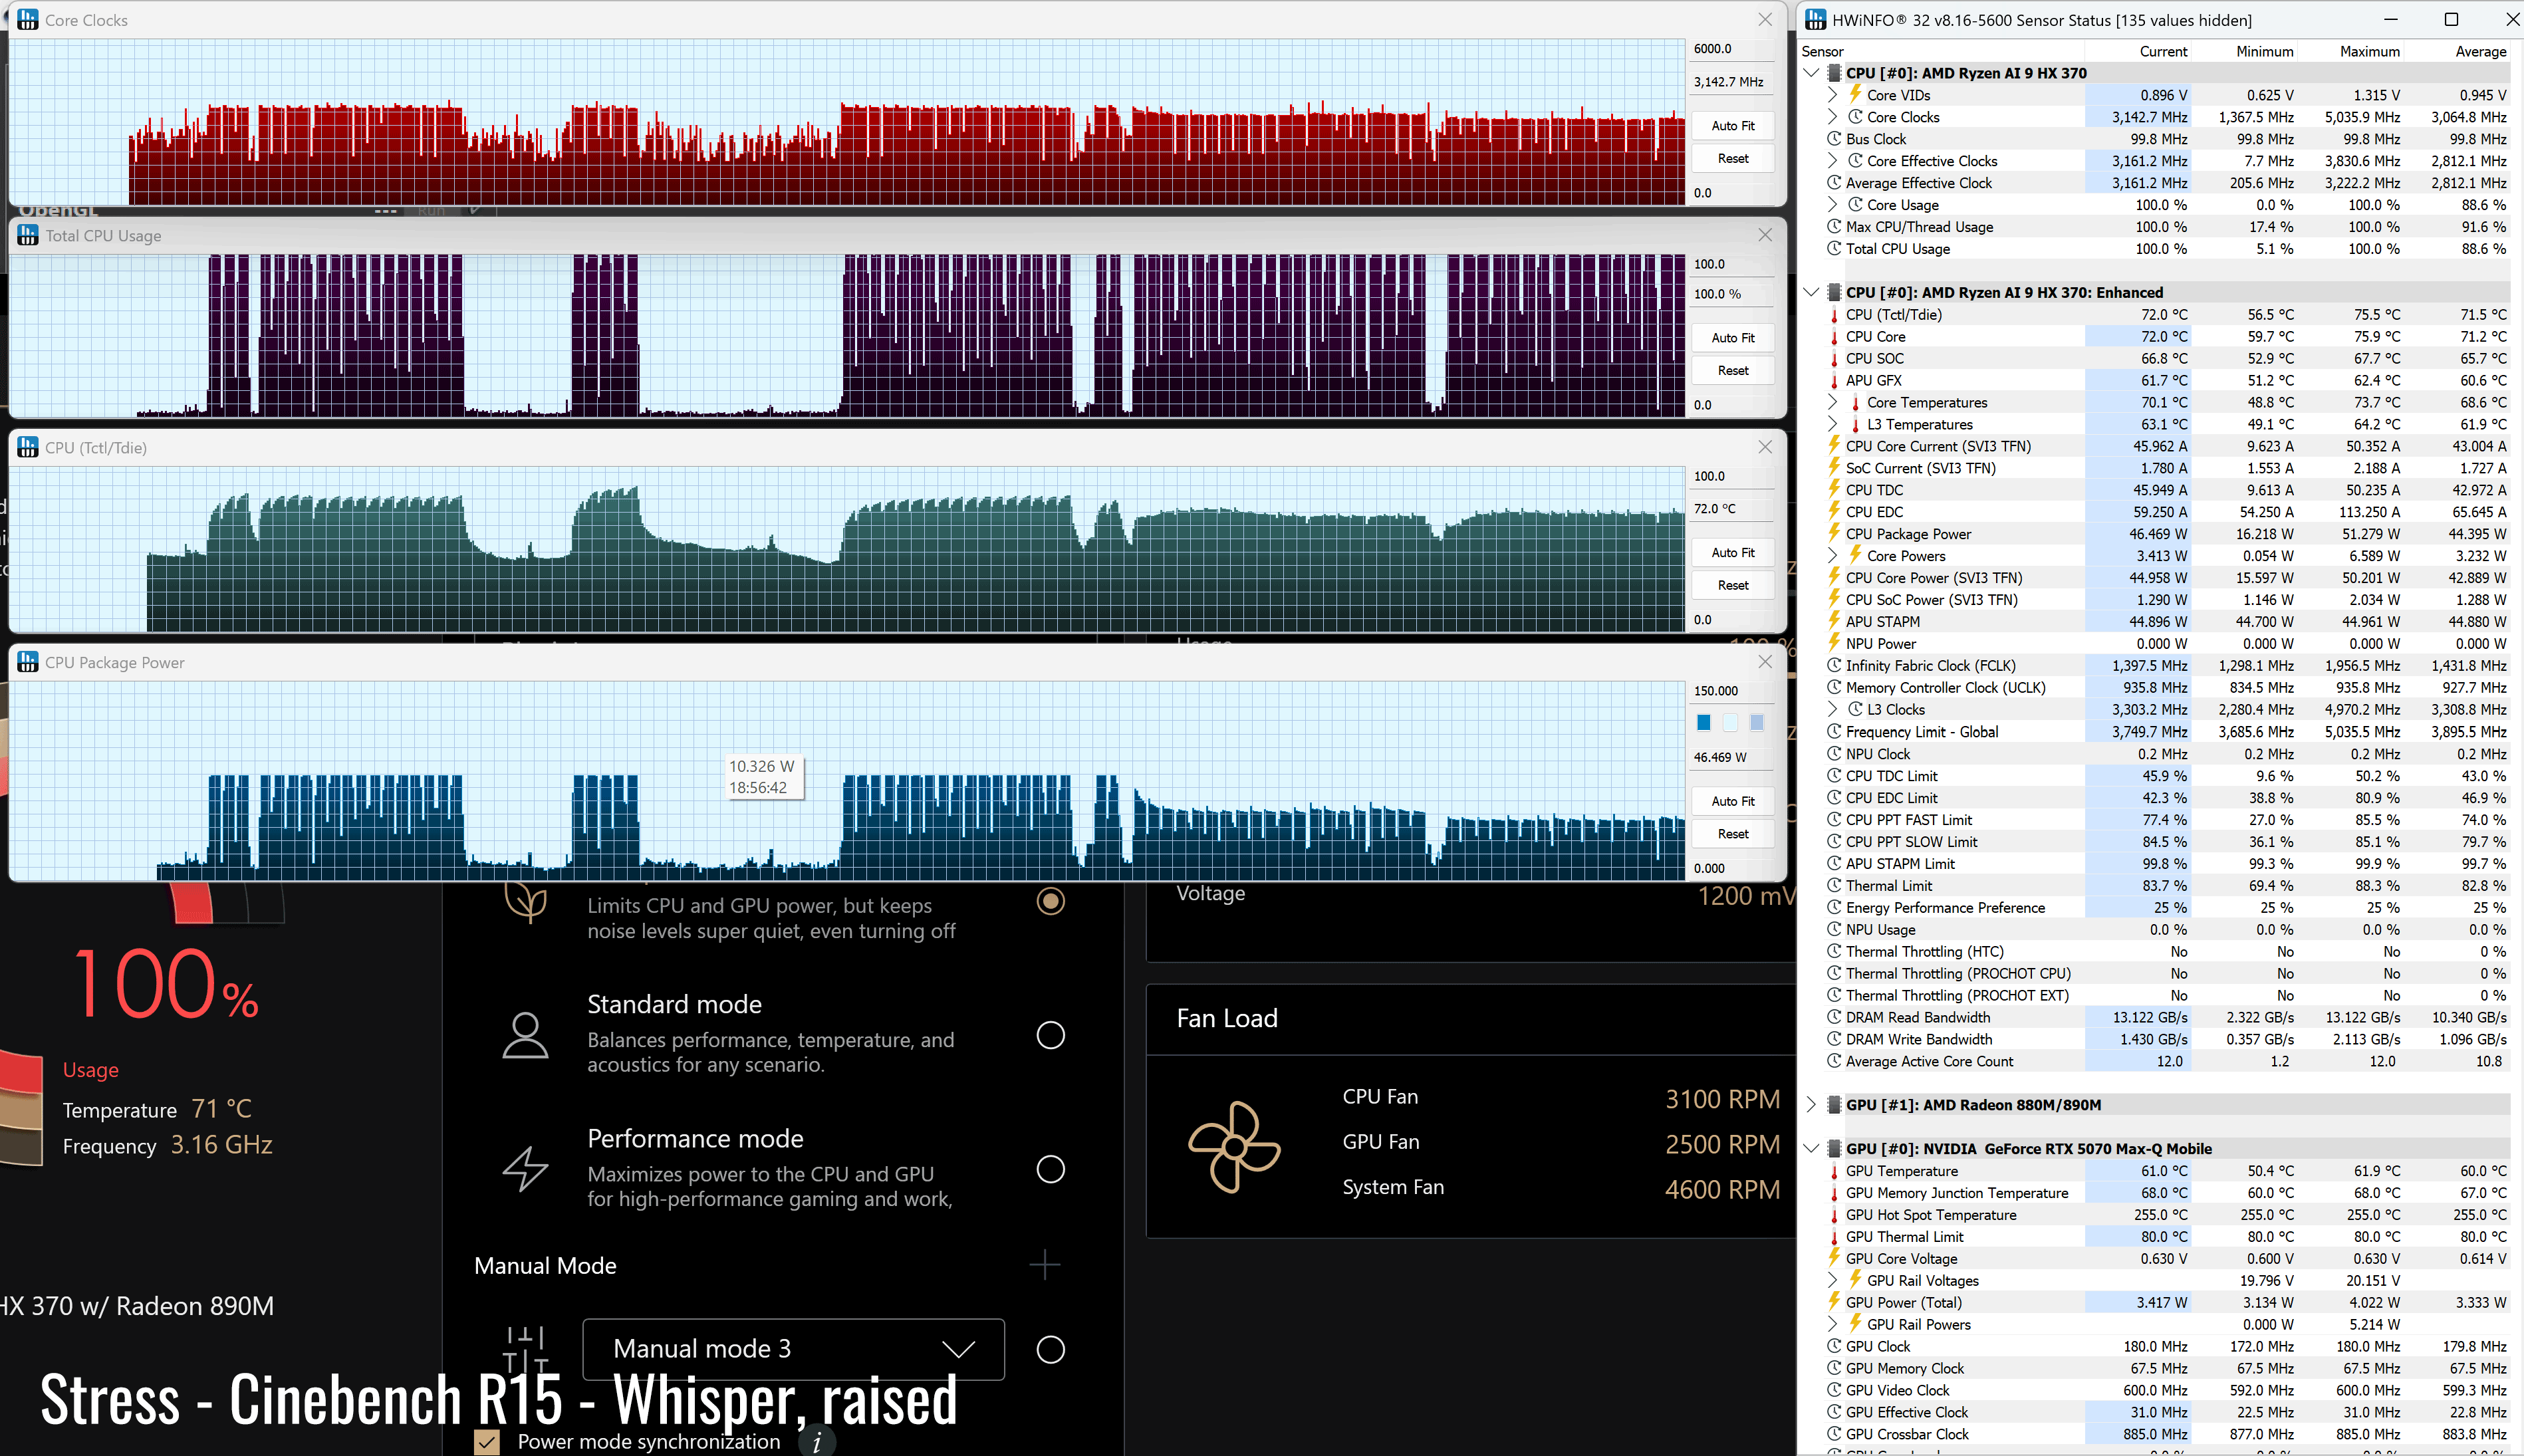Click Auto Fit in the Core Clocks graph

(x=1733, y=126)
